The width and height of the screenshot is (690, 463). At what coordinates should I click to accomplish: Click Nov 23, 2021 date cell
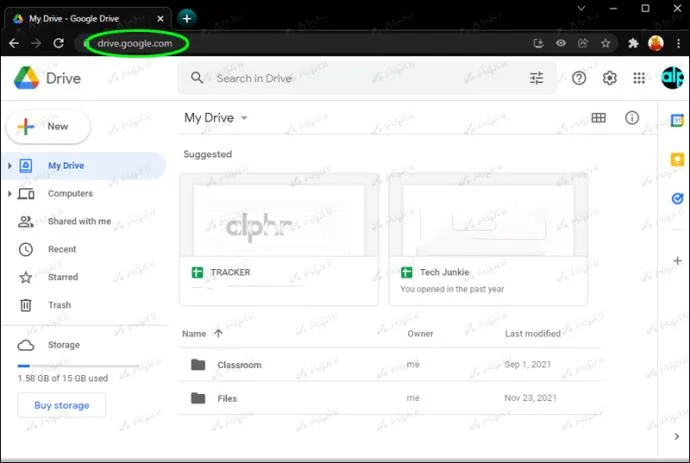pyautogui.click(x=530, y=398)
